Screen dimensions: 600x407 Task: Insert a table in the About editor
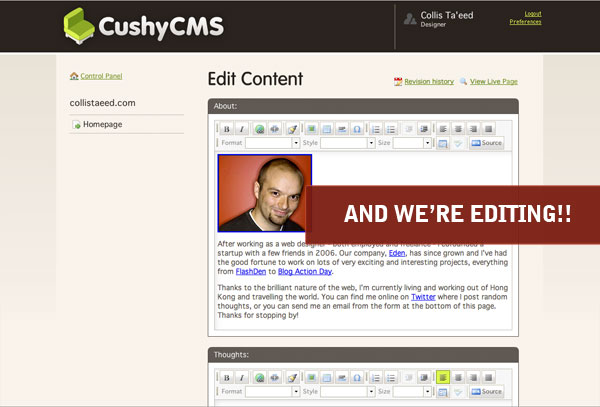point(326,129)
